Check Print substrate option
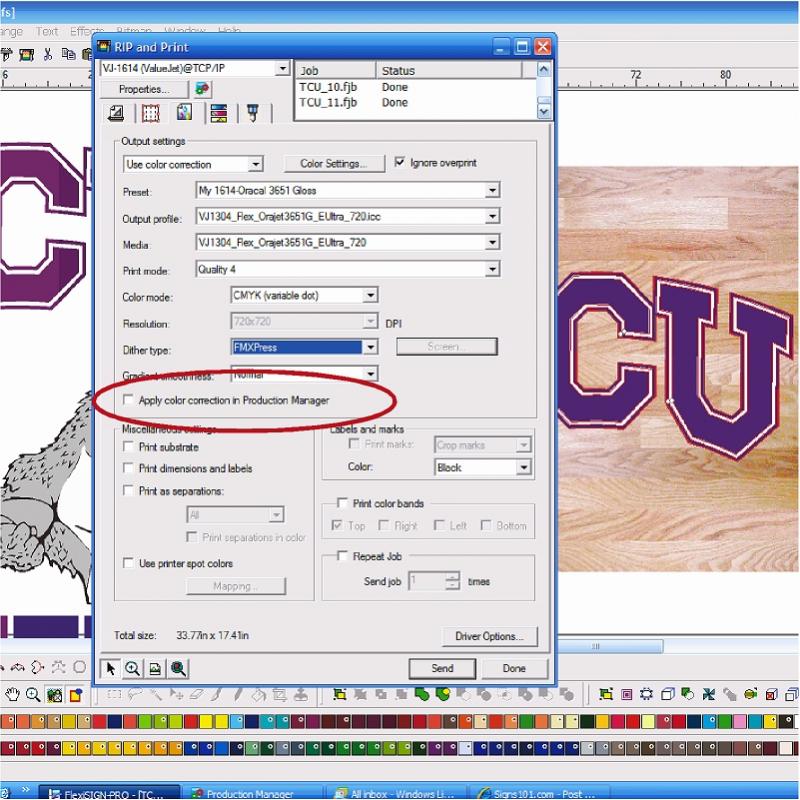 128,446
